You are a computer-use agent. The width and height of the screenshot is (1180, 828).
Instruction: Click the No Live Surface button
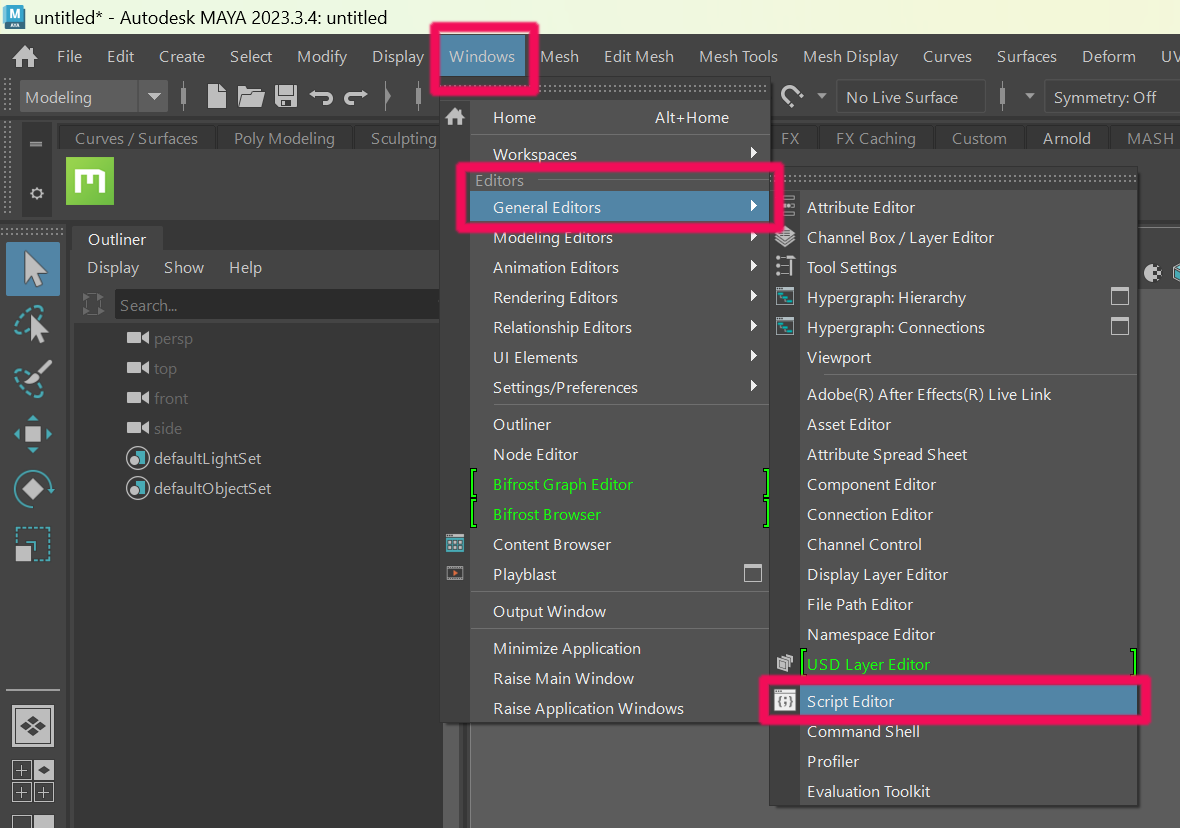coord(908,96)
